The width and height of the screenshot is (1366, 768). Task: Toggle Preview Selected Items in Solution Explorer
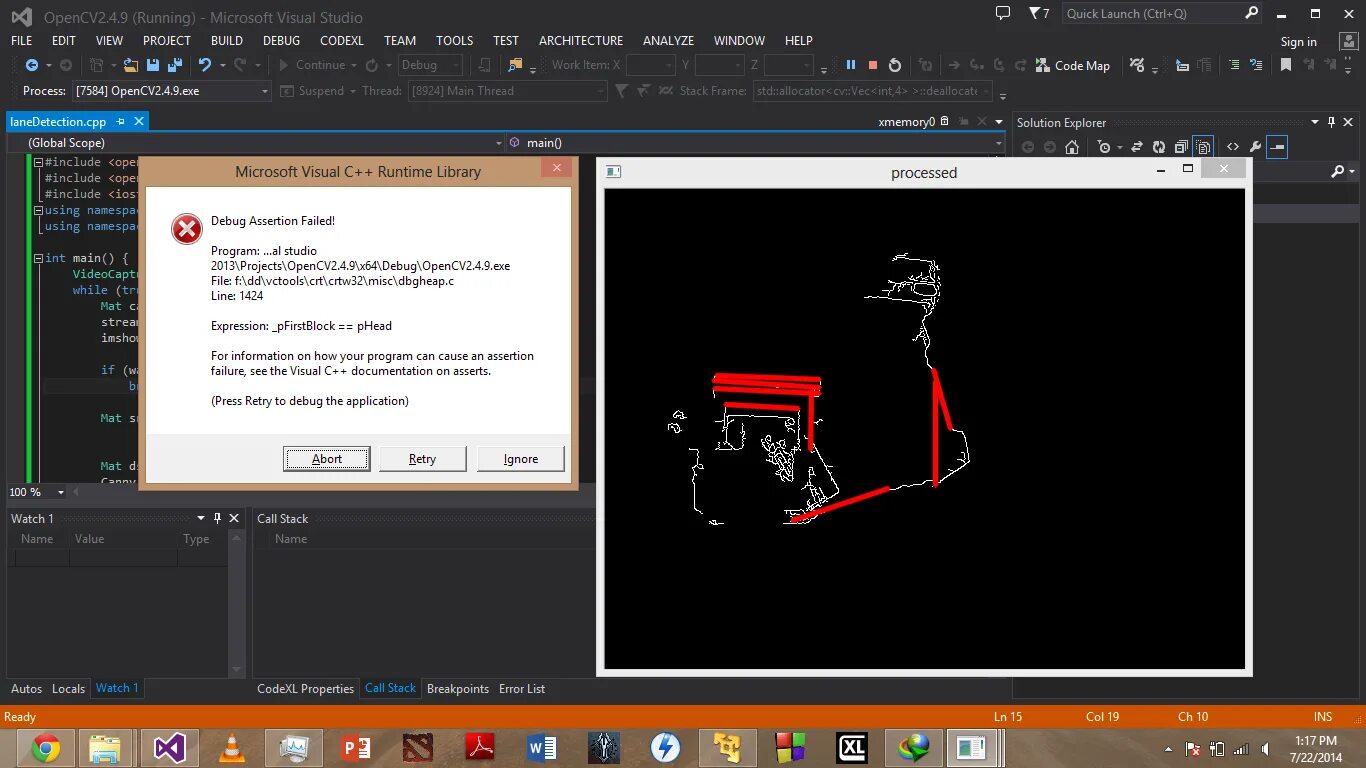[x=1277, y=147]
